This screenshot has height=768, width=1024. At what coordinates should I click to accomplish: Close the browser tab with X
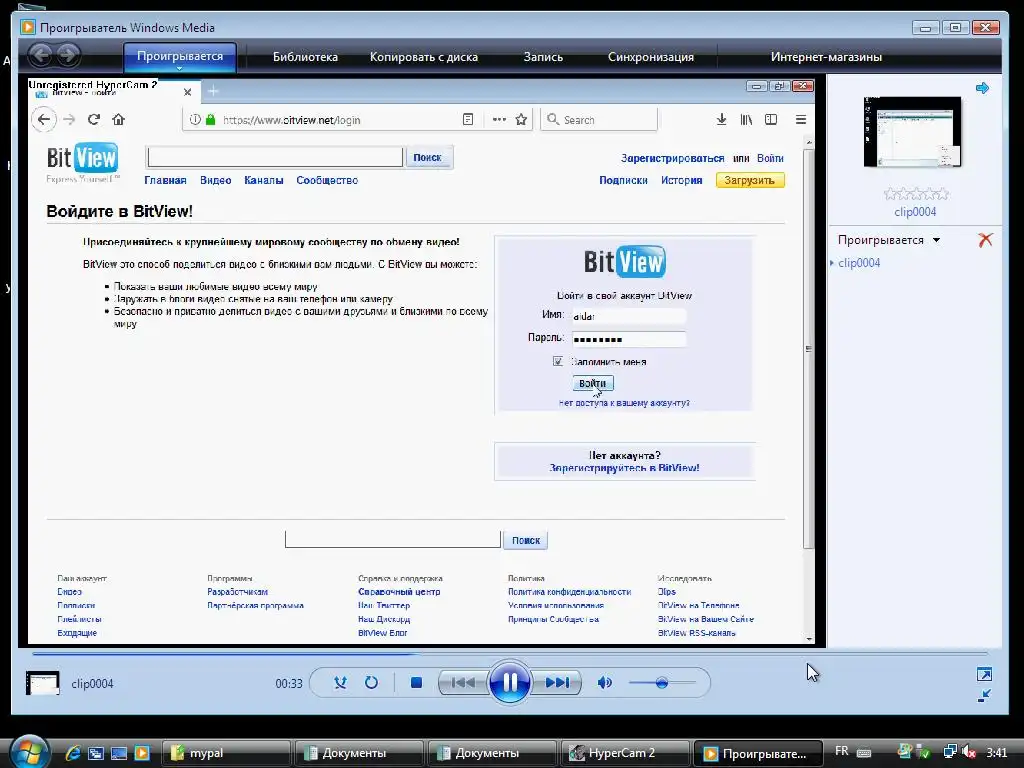coord(187,92)
